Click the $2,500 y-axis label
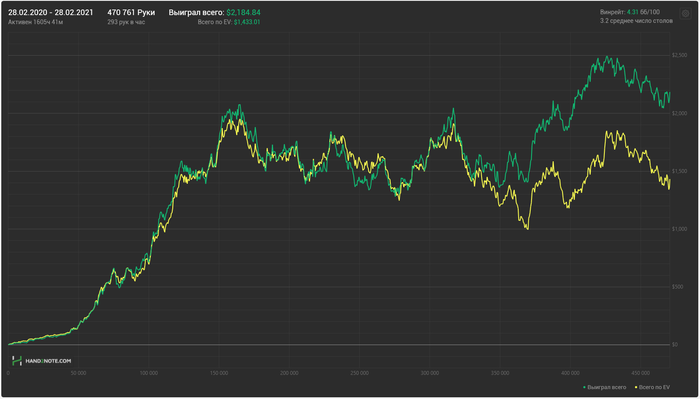This screenshot has height=399, width=700. (679, 55)
